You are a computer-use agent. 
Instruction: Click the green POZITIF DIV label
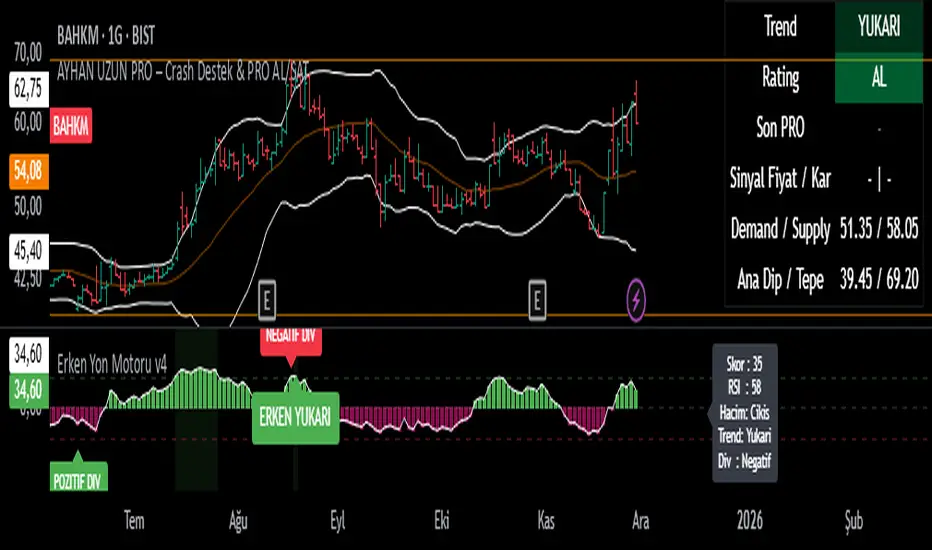(78, 477)
